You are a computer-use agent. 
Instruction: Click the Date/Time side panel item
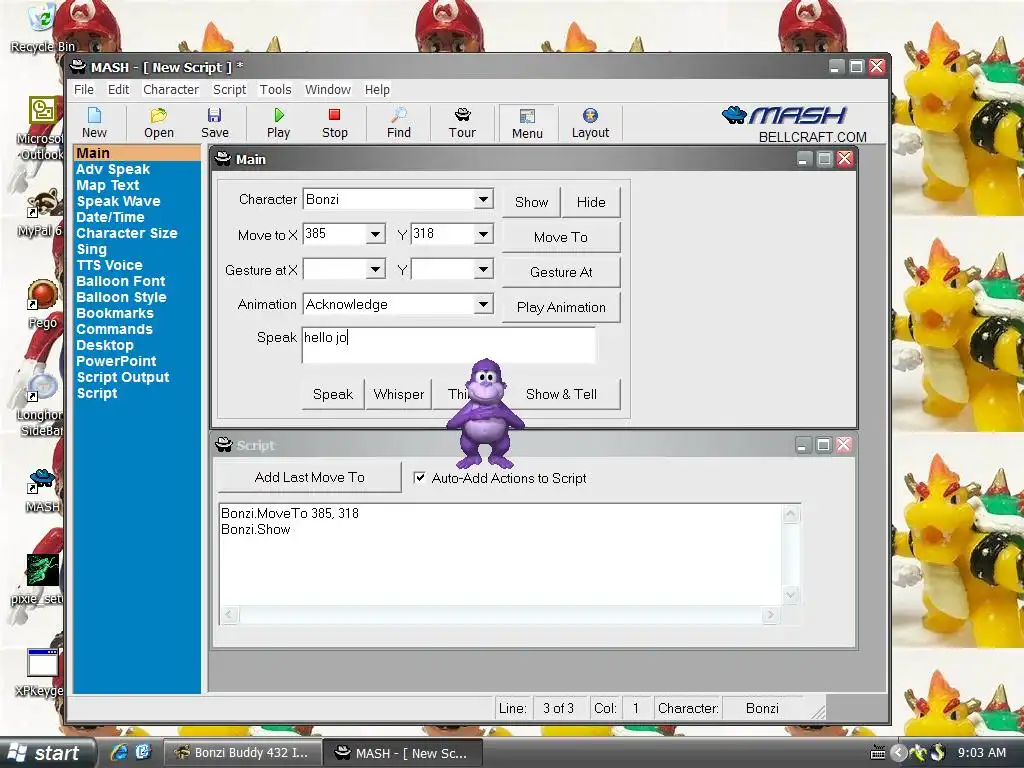[x=110, y=217]
